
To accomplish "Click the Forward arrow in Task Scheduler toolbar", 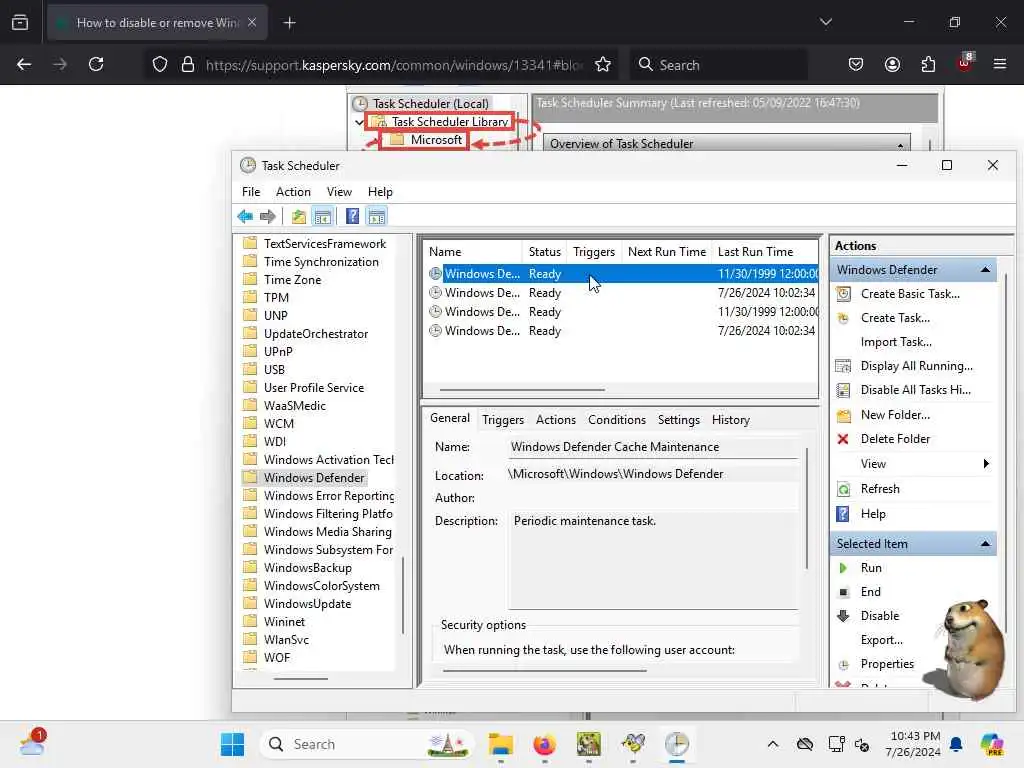I will pos(267,216).
